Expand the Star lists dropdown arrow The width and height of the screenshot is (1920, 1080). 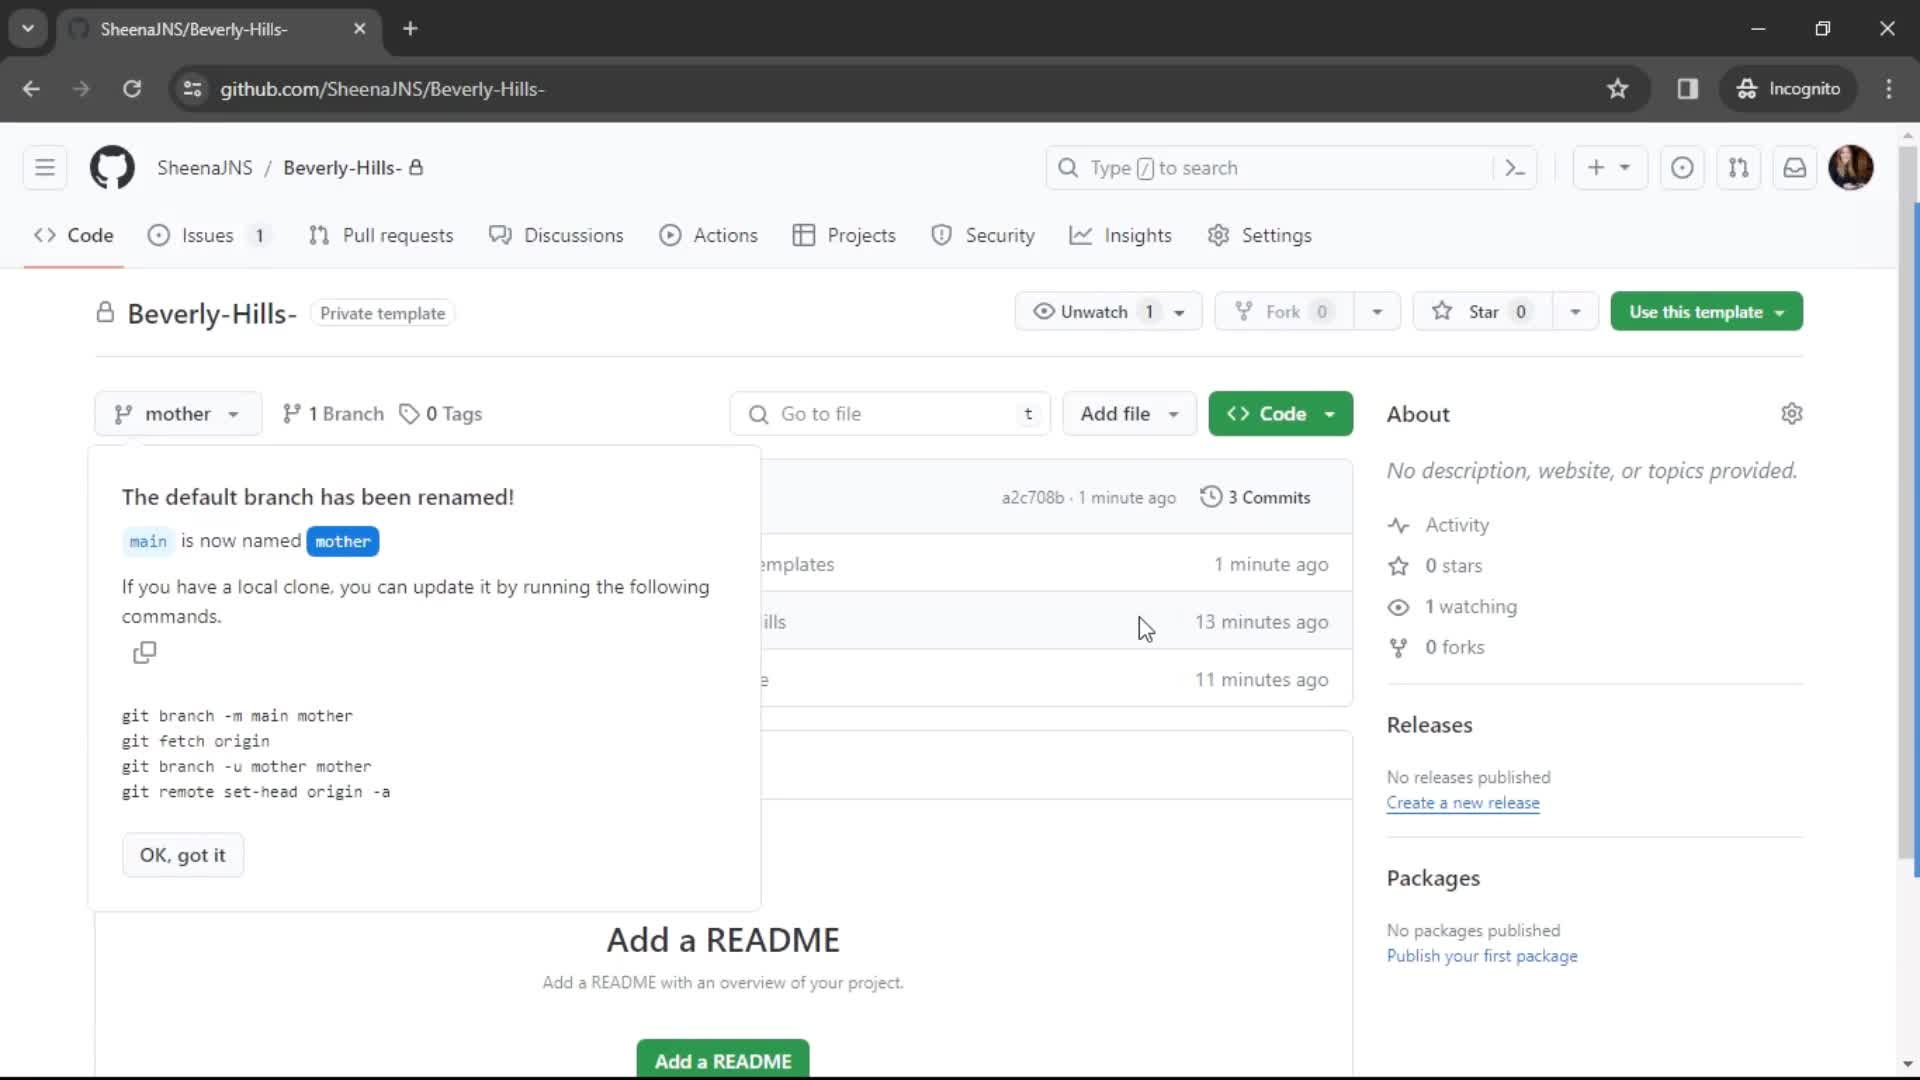(x=1575, y=312)
